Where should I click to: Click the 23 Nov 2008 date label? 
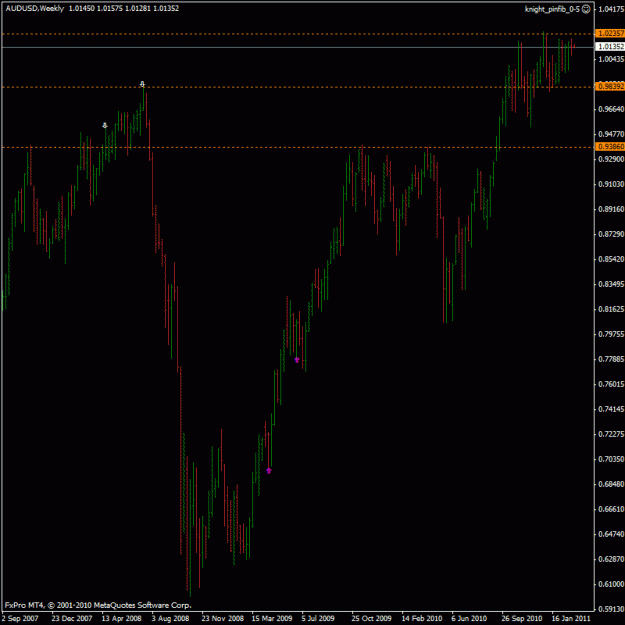(x=222, y=619)
